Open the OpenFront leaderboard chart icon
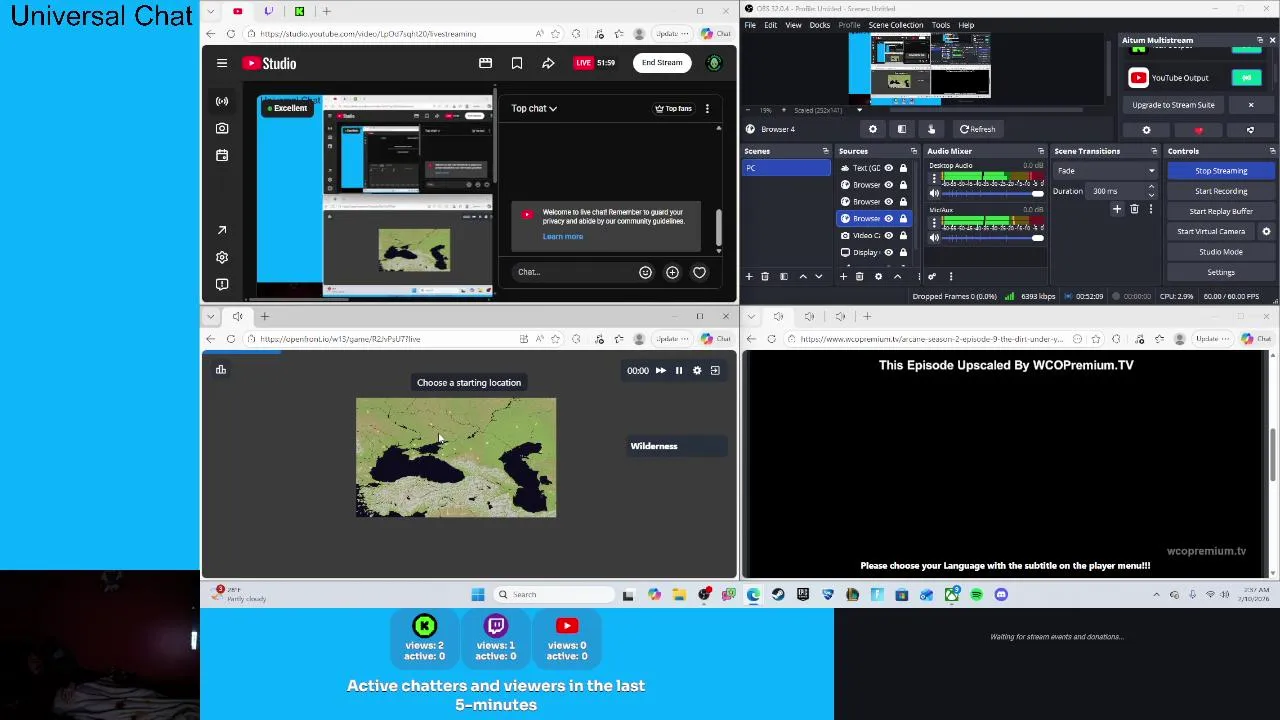 (x=221, y=370)
